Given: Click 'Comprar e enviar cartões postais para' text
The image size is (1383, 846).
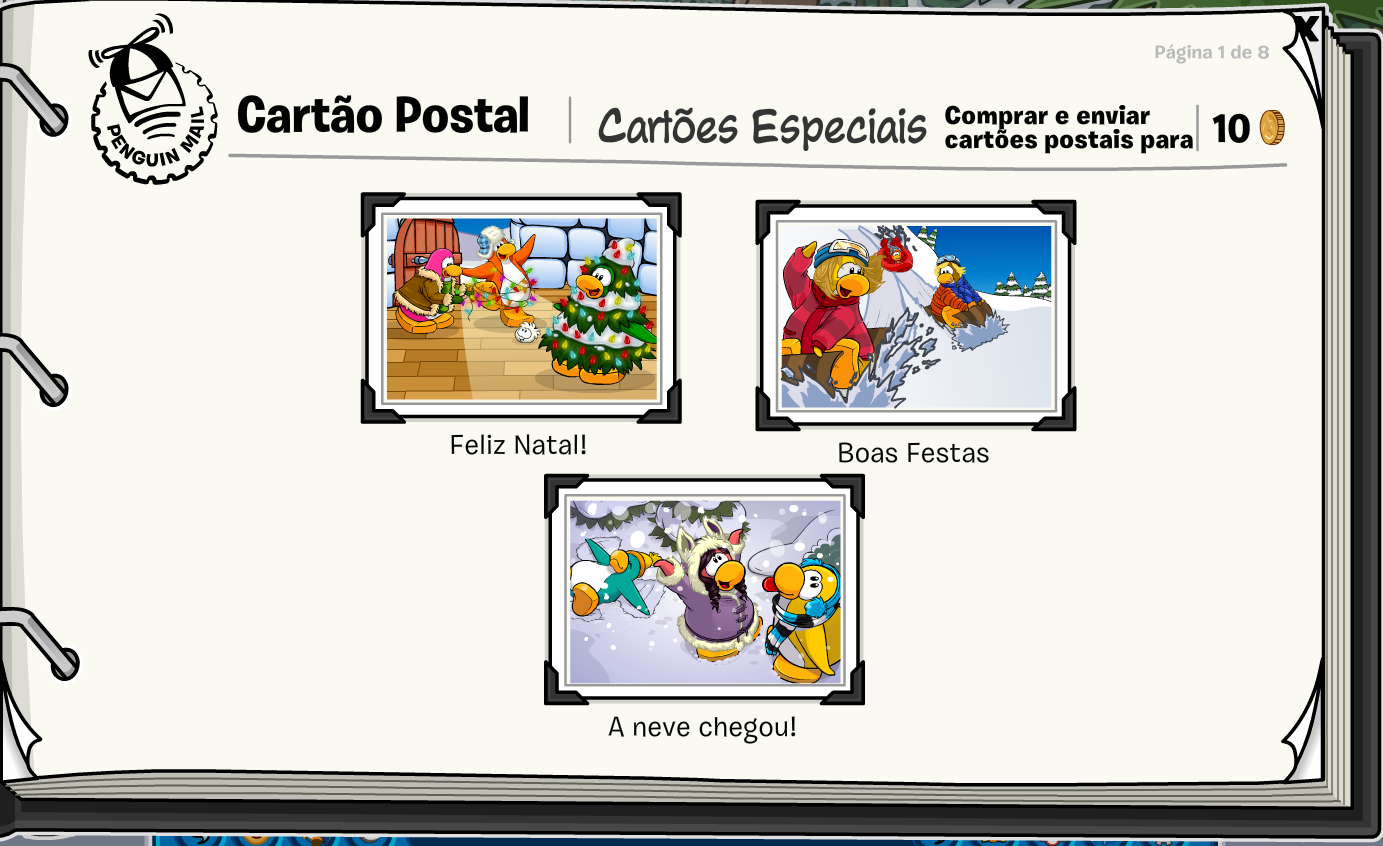Looking at the screenshot, I should point(1069,128).
